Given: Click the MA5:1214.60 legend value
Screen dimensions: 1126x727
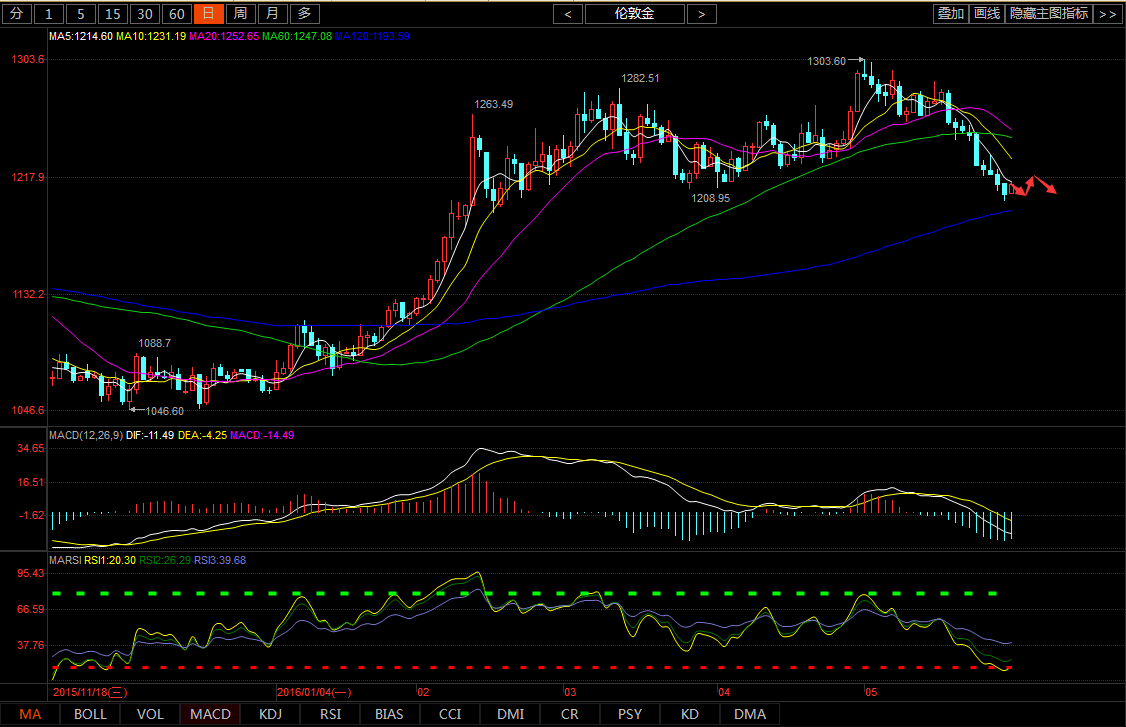Looking at the screenshot, I should (x=80, y=36).
